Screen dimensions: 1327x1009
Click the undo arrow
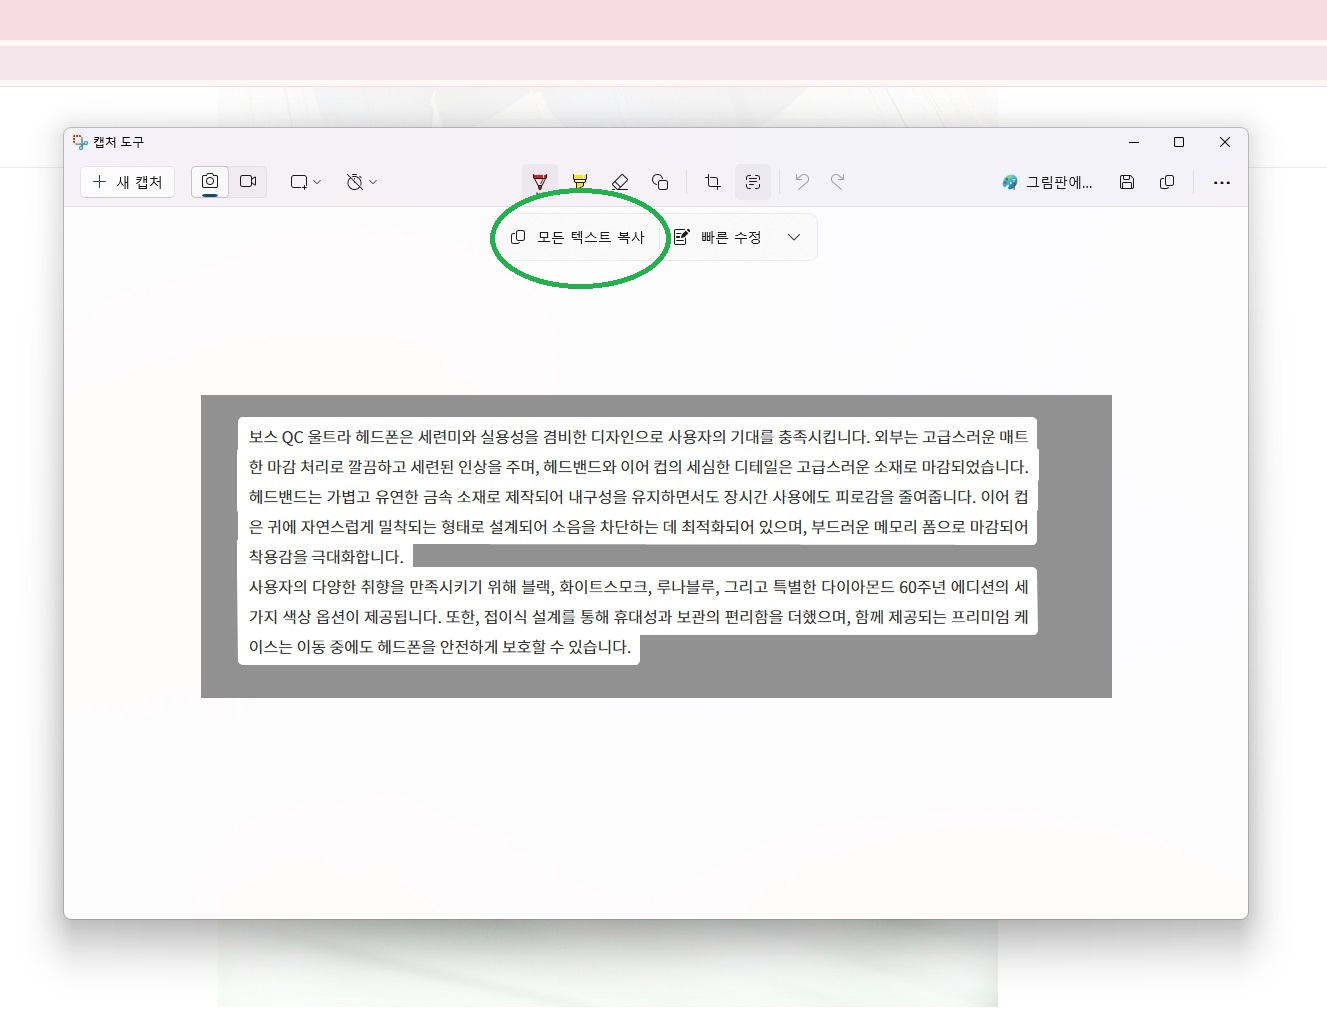tap(802, 182)
